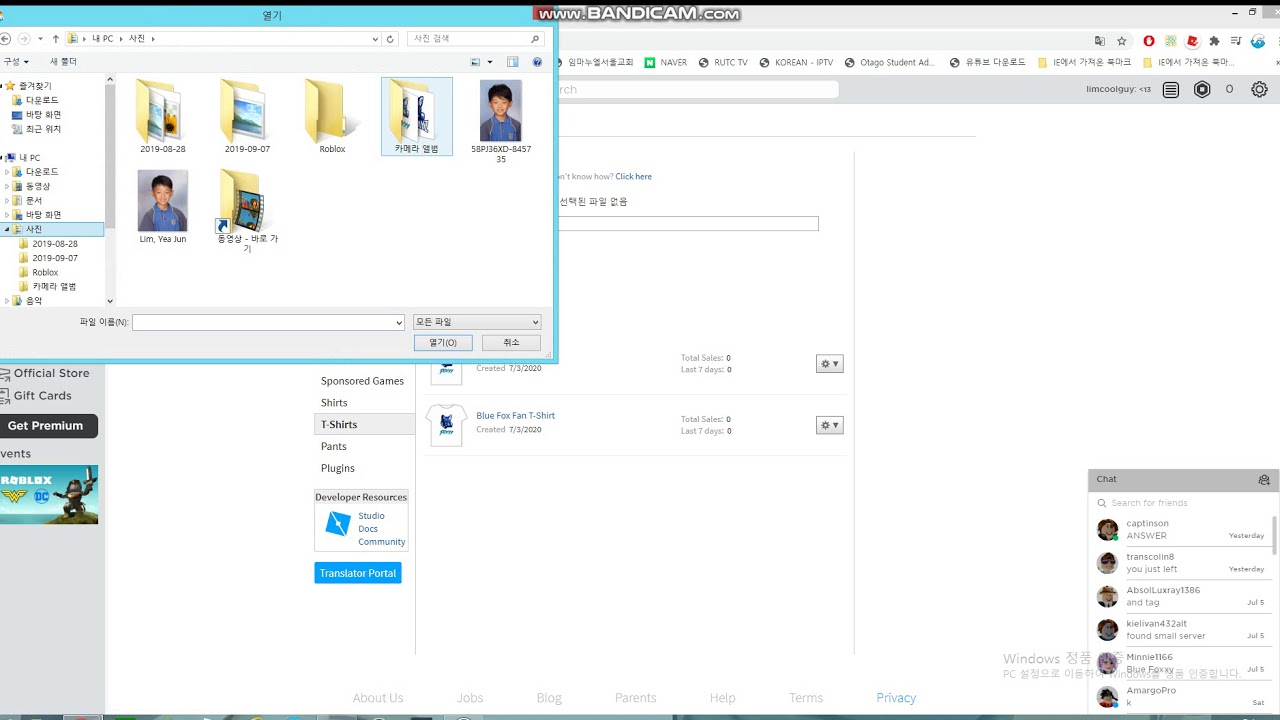Screen dimensions: 1280x720
Task: Open the Robux hexagon icon in Roblox header
Action: [1202, 89]
